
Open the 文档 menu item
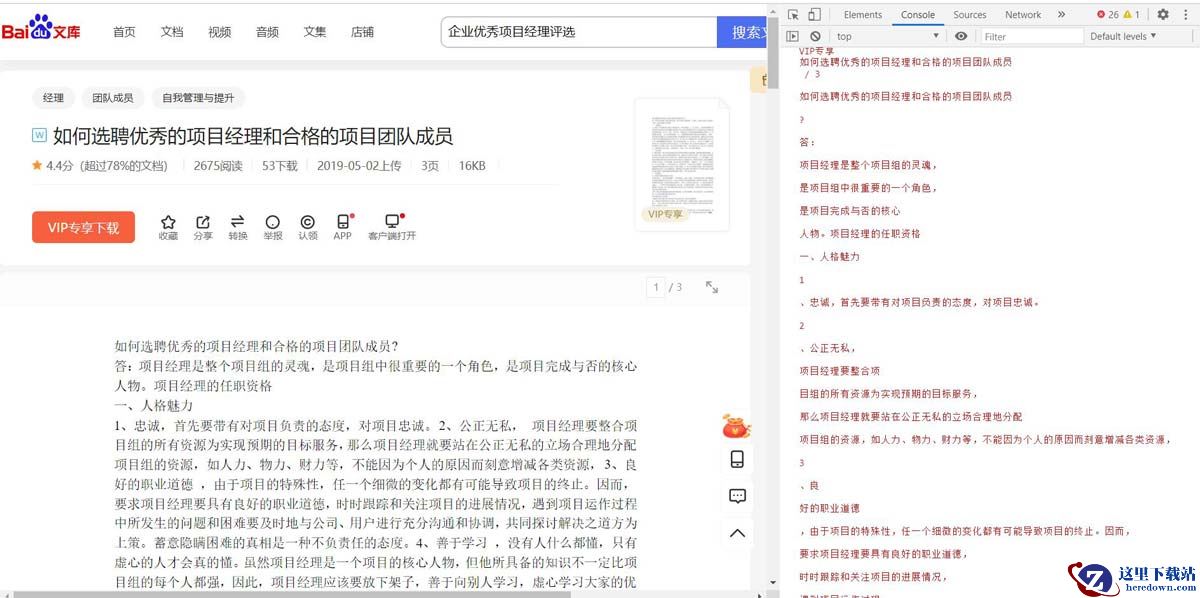(x=172, y=32)
